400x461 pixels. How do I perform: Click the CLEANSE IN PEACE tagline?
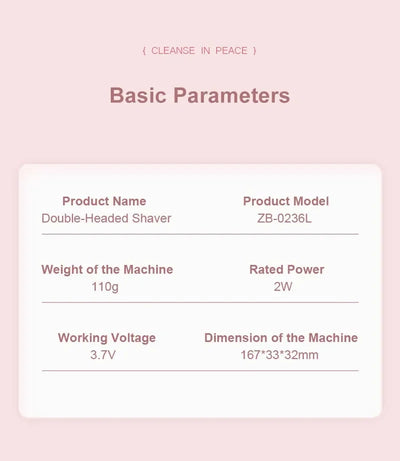click(199, 51)
